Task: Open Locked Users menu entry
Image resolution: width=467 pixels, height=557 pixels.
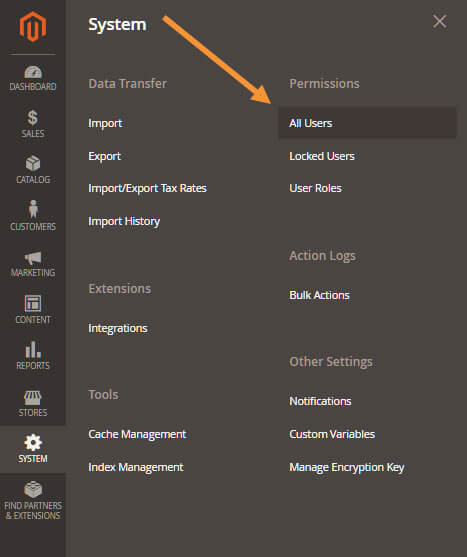Action: (322, 156)
